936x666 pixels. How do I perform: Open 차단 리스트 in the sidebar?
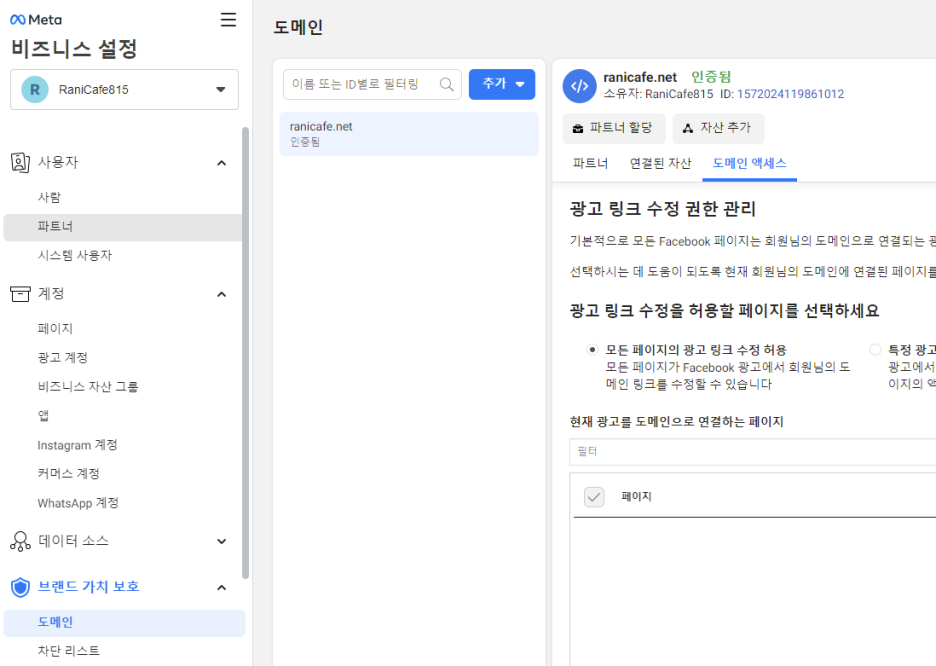[68, 650]
